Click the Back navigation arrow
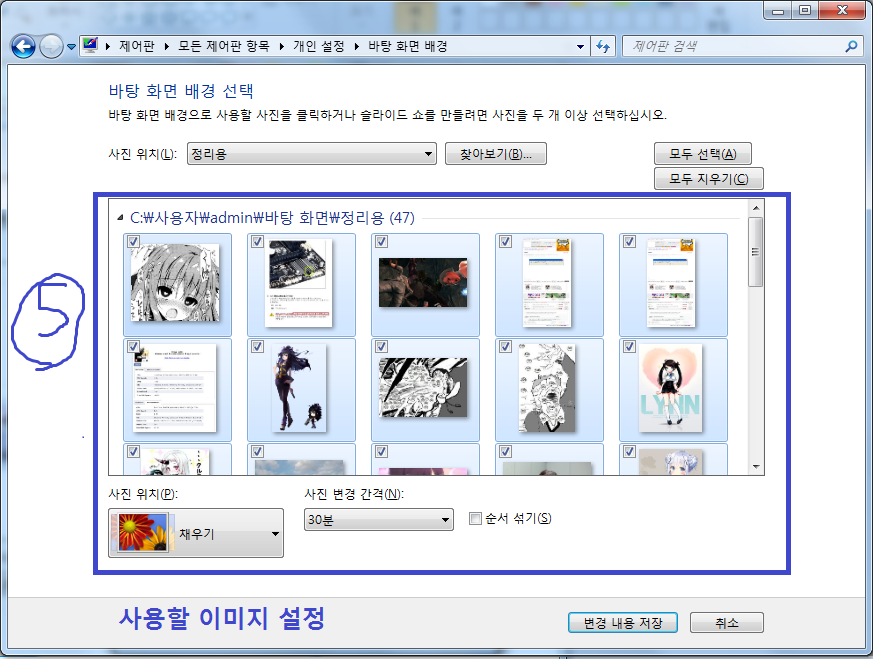This screenshot has height=659, width=873. (x=24, y=47)
